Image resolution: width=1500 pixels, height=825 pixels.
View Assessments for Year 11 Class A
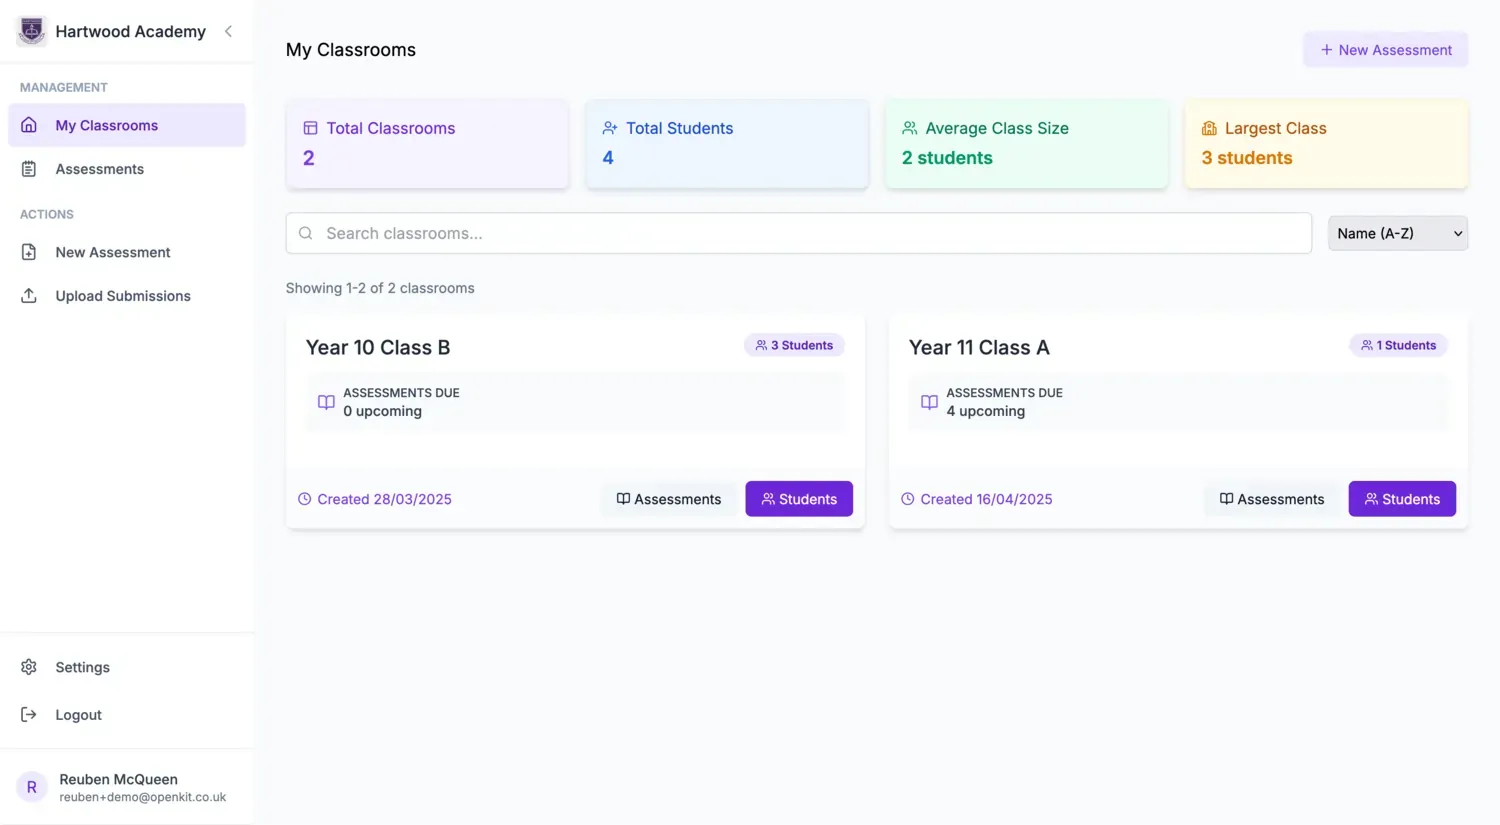[1271, 499]
